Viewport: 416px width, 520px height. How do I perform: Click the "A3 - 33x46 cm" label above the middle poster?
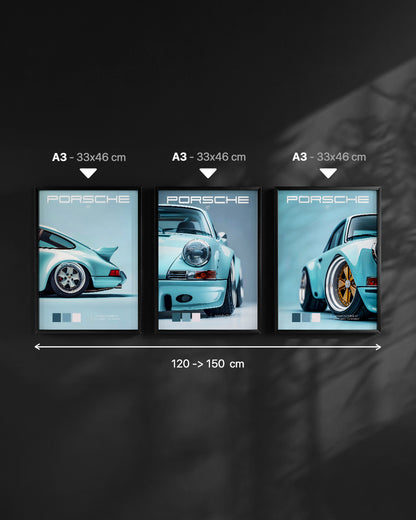pyautogui.click(x=209, y=157)
